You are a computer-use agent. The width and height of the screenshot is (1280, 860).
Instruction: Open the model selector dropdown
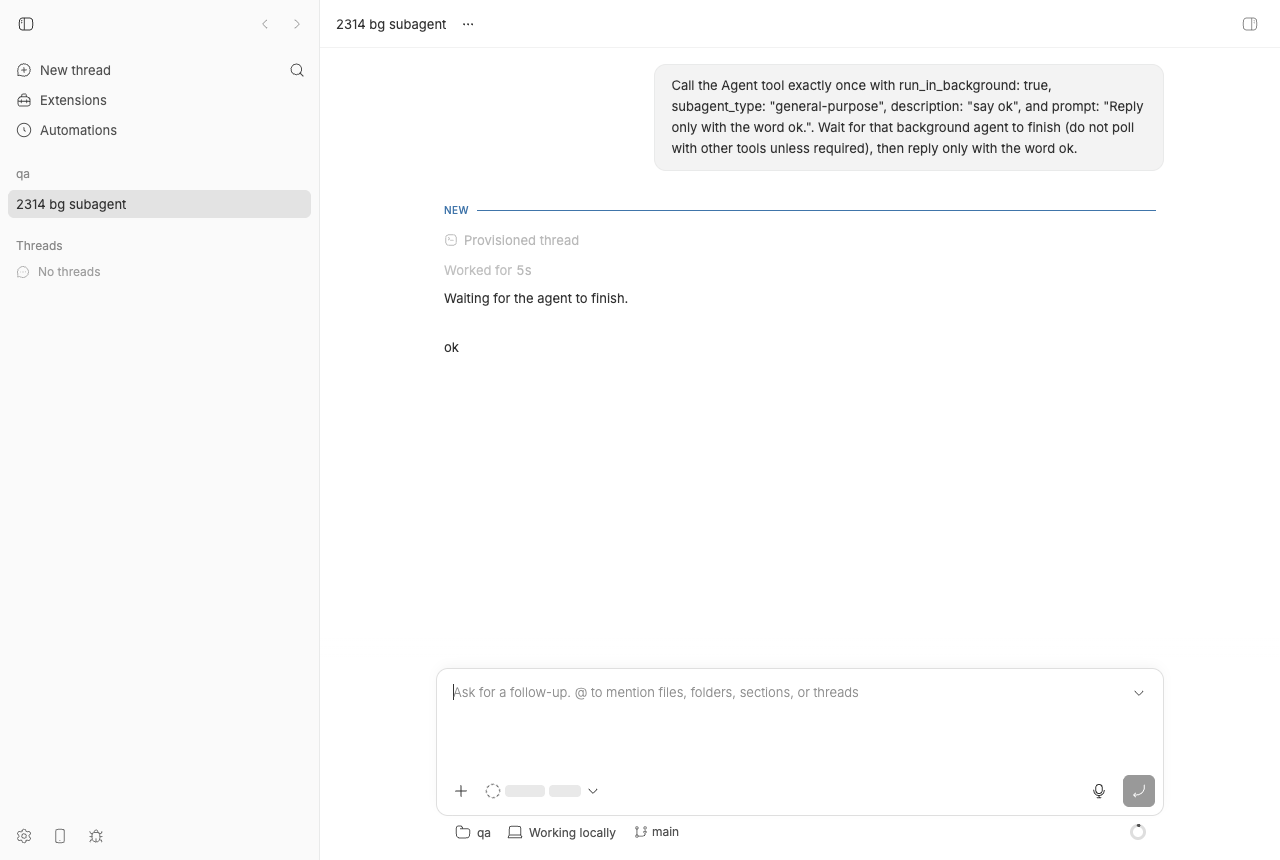542,791
